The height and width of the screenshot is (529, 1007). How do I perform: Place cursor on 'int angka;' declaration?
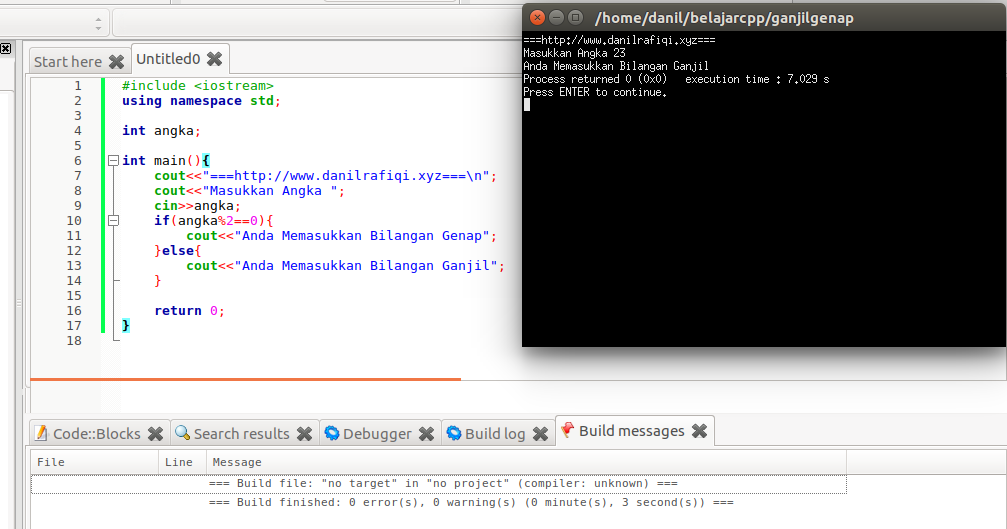tap(161, 131)
